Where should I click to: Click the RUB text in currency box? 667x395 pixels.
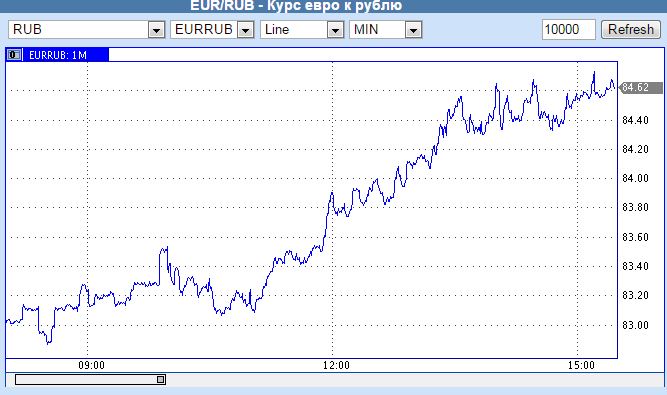tap(27, 29)
